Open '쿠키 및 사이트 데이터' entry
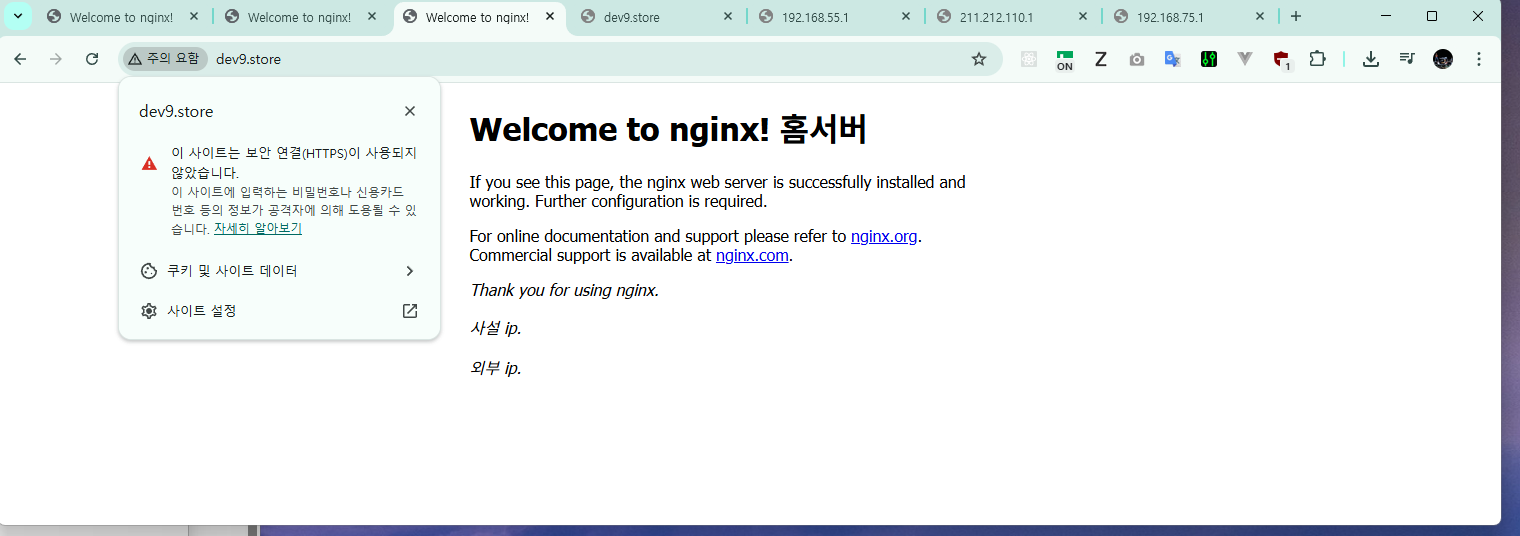This screenshot has width=1520, height=536. pyautogui.click(x=279, y=271)
